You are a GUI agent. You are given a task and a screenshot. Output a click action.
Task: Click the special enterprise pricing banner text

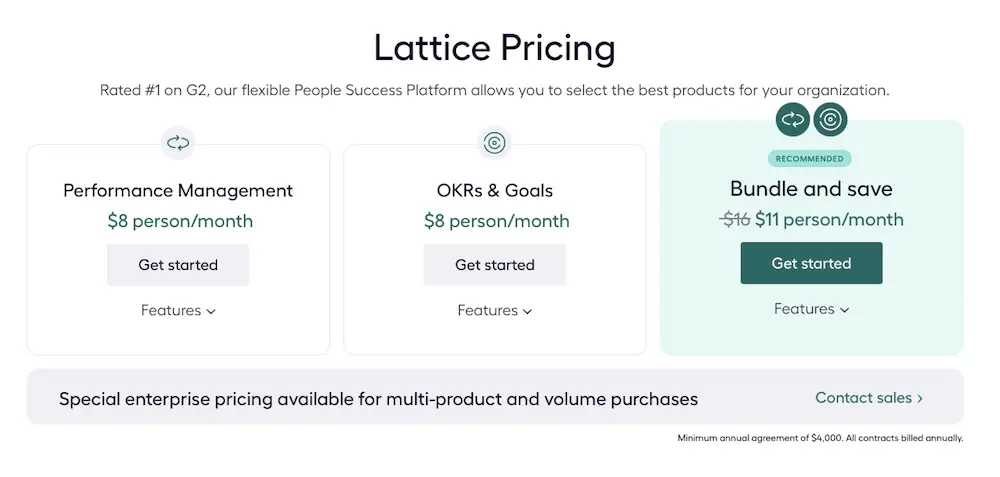click(378, 399)
